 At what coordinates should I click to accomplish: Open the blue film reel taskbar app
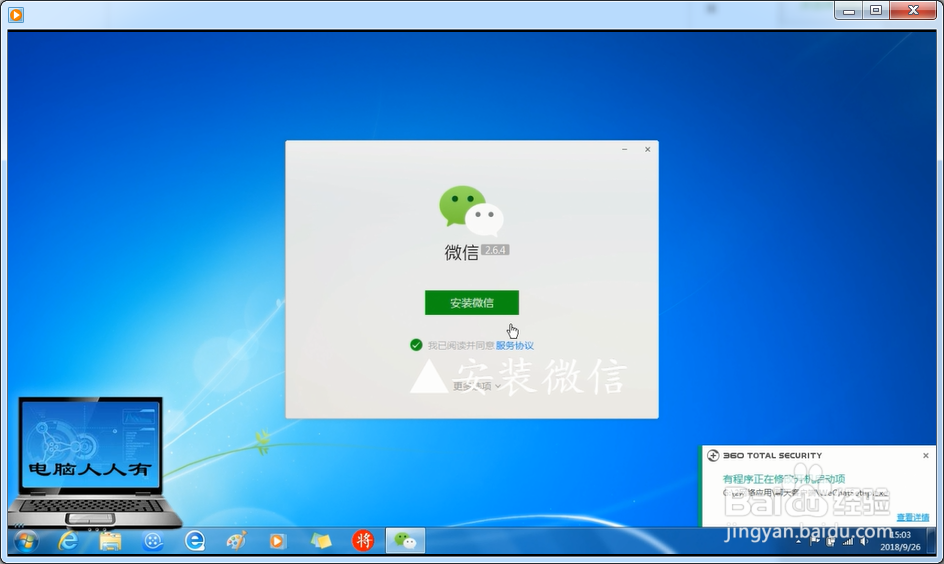(x=153, y=541)
